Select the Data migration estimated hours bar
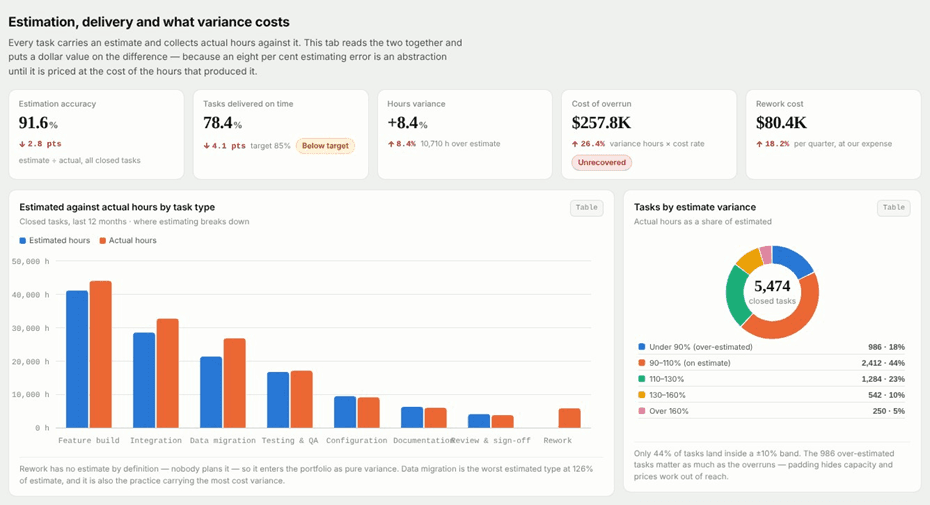Image resolution: width=930 pixels, height=505 pixels. click(x=211, y=392)
